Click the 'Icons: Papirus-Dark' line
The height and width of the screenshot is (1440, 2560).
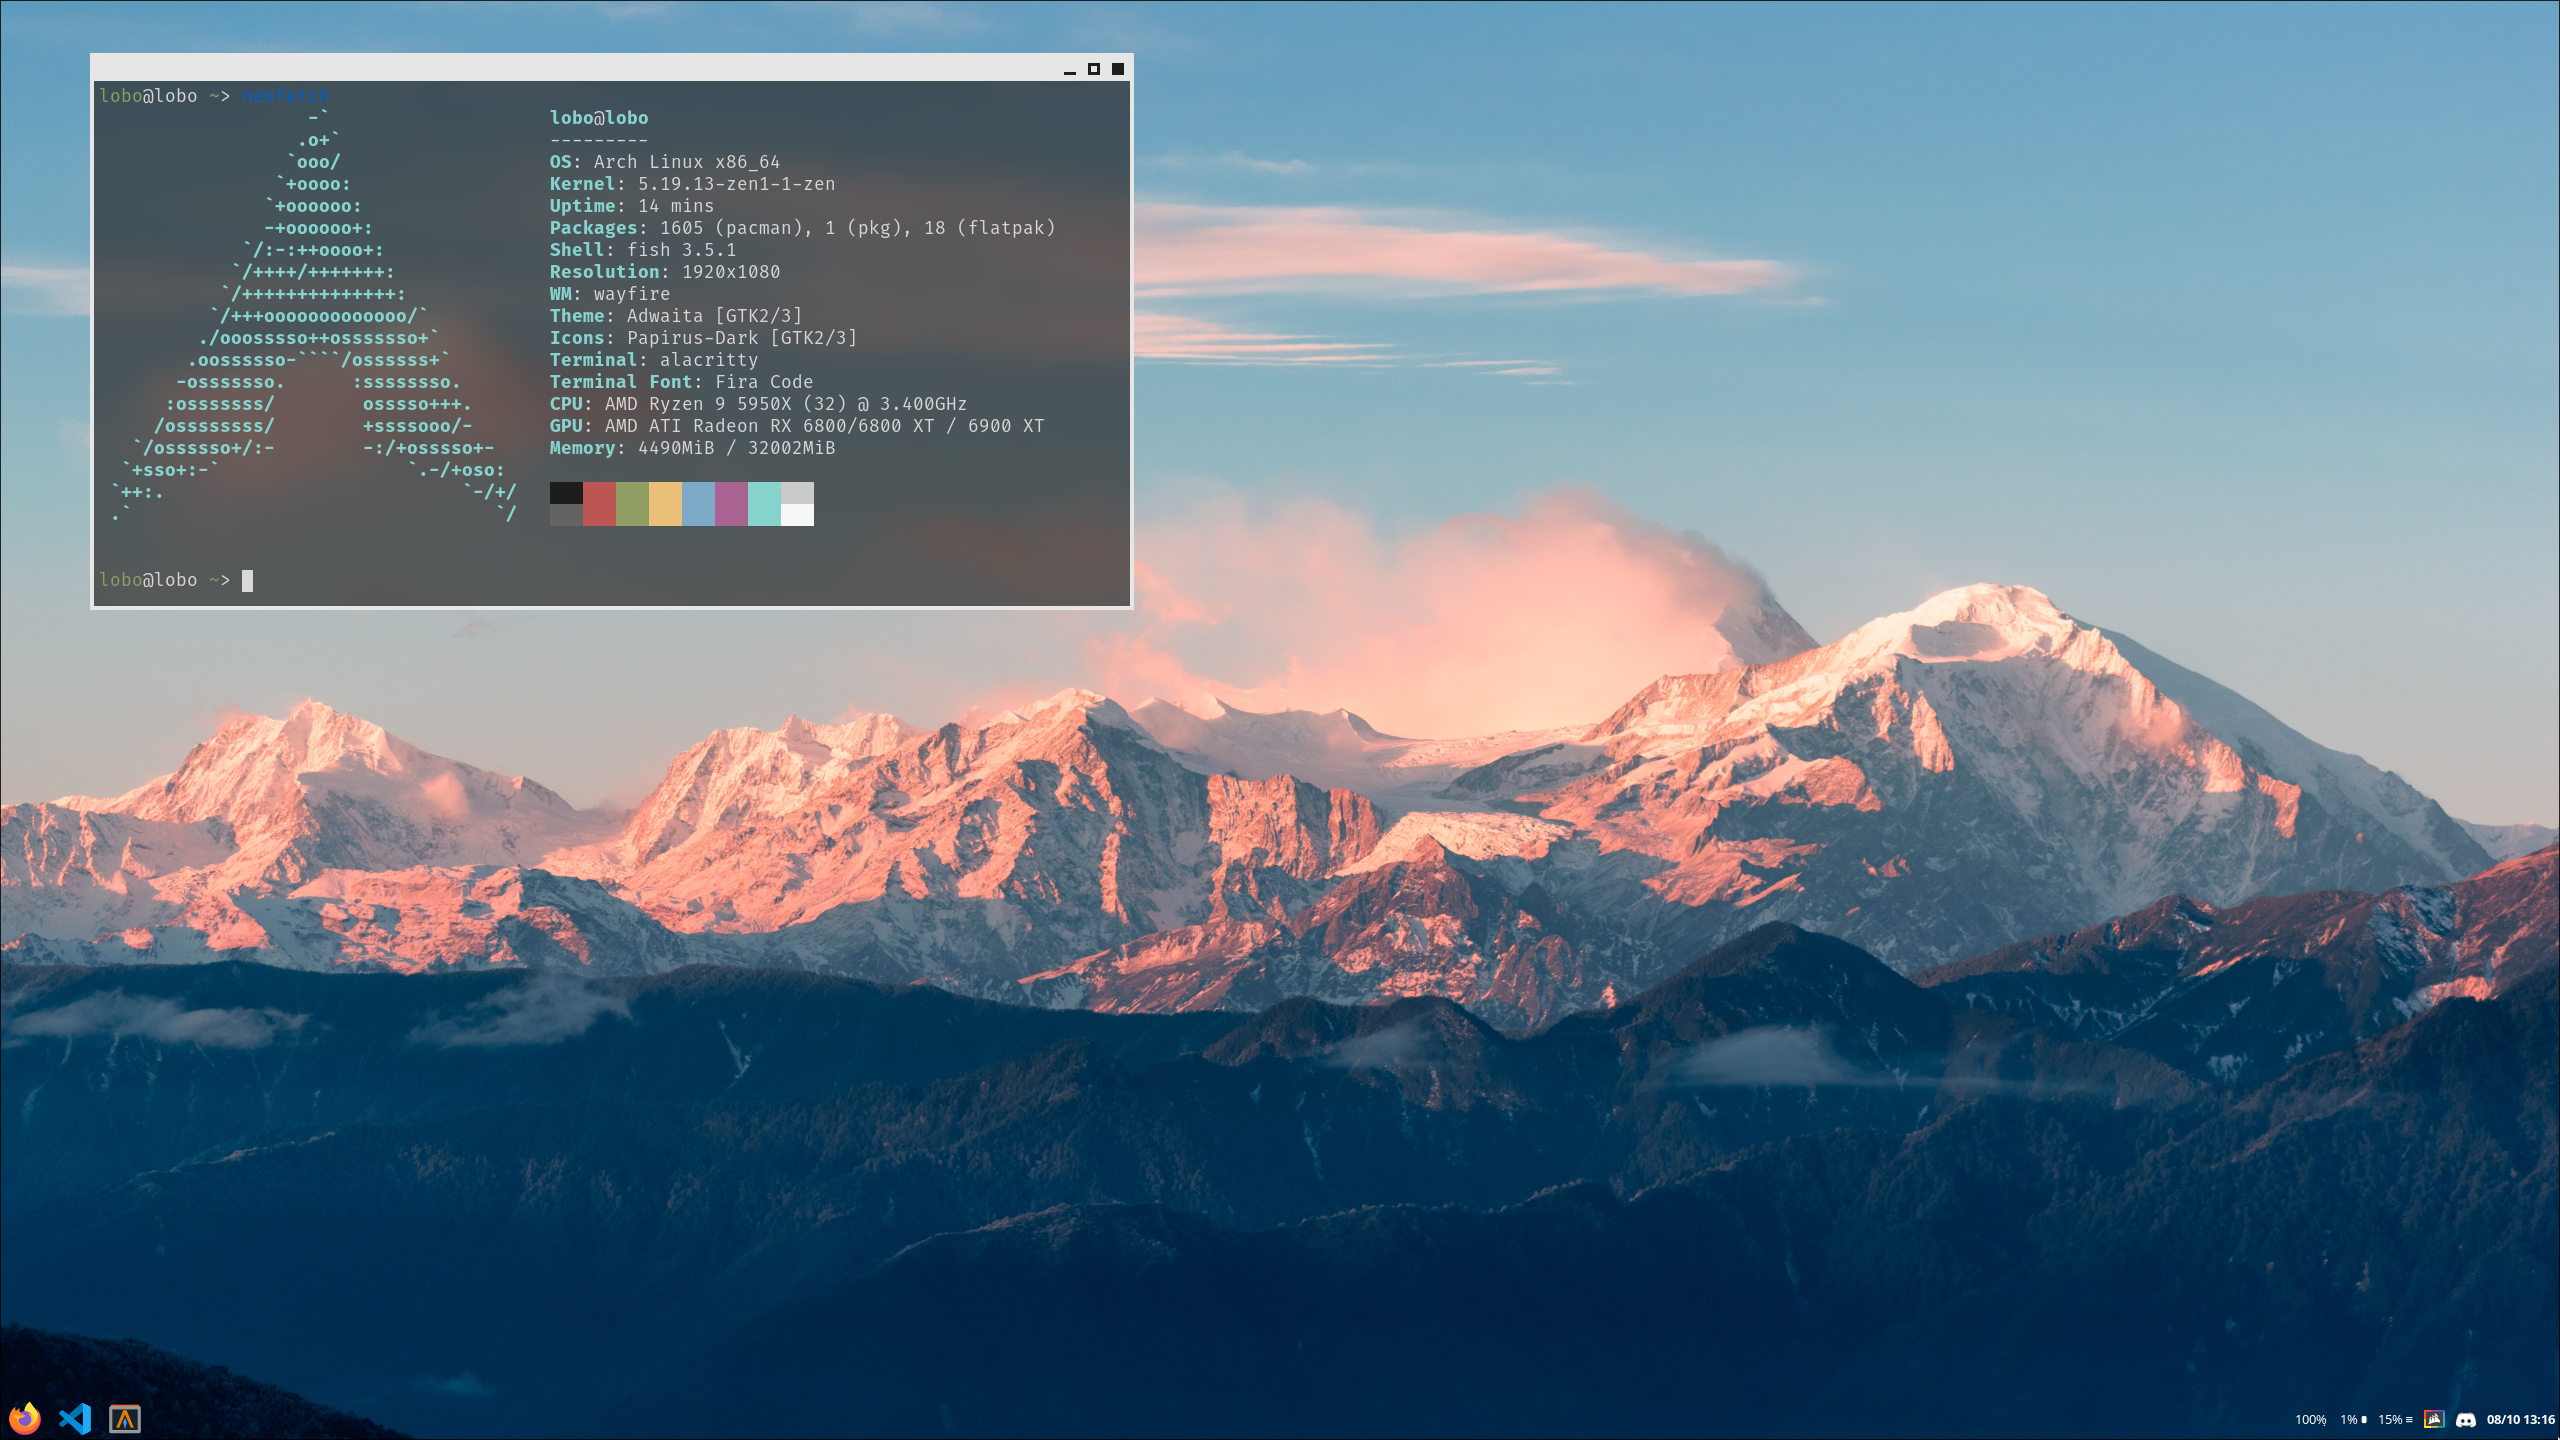pyautogui.click(x=703, y=338)
